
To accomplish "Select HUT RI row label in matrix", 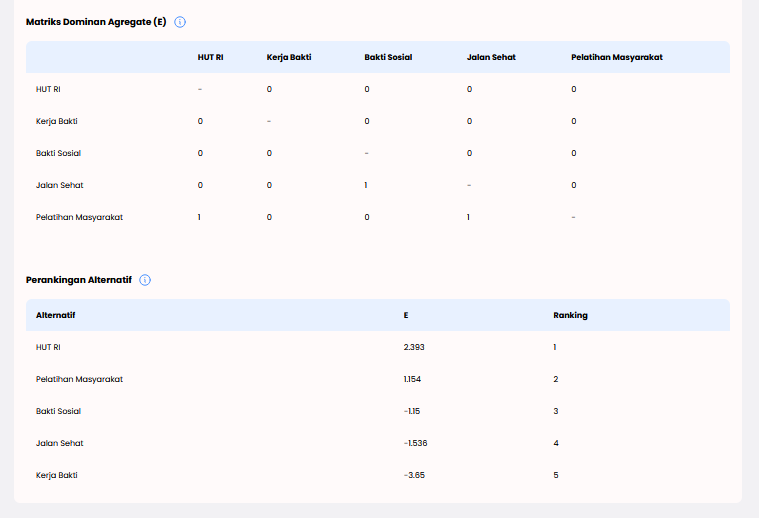I will (x=48, y=89).
